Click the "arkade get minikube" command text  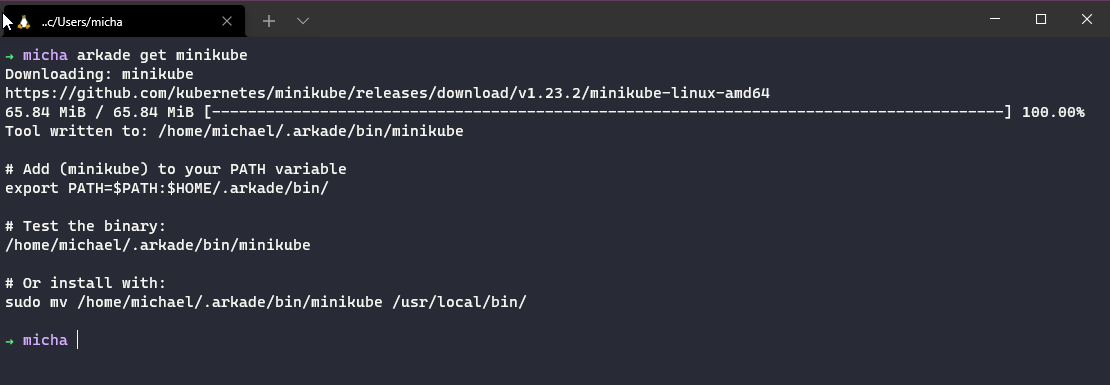162,55
